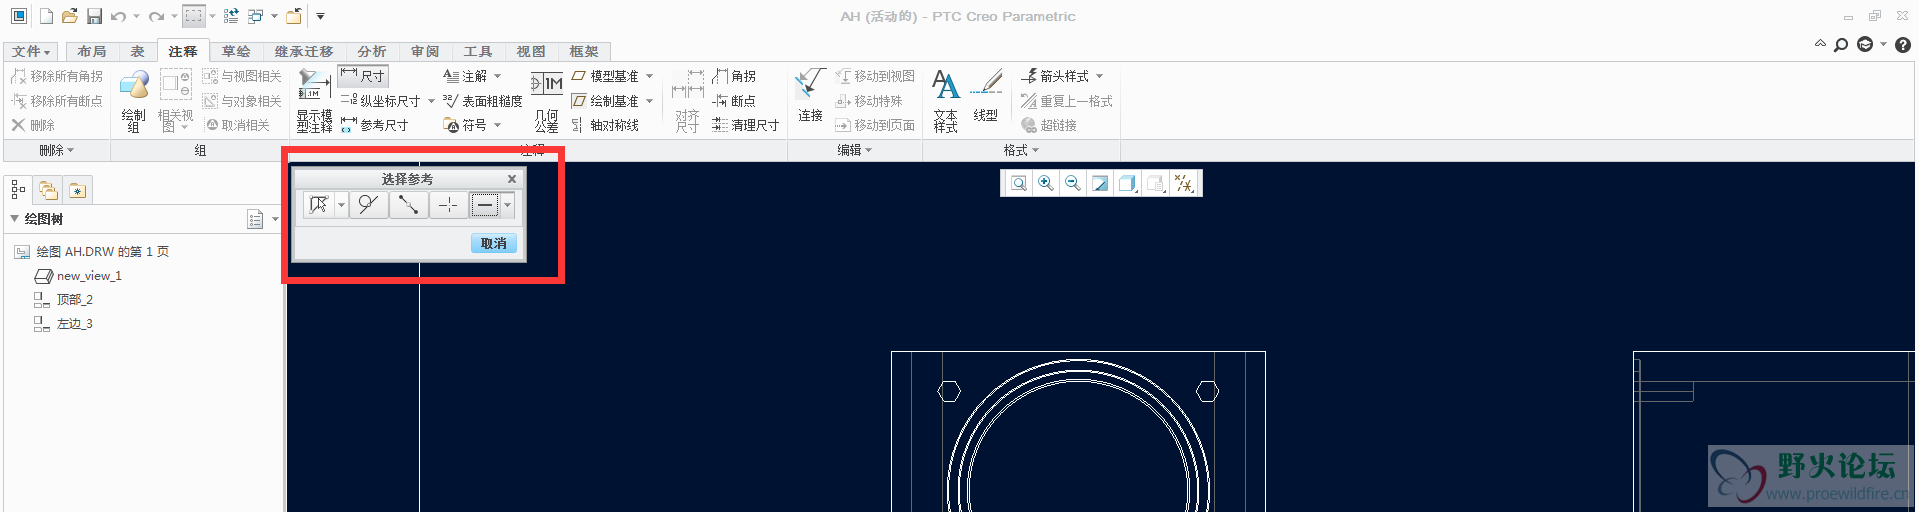Customize the quick access toolbar dropdown
Viewport: 1919px width, 512px height.
pyautogui.click(x=321, y=16)
